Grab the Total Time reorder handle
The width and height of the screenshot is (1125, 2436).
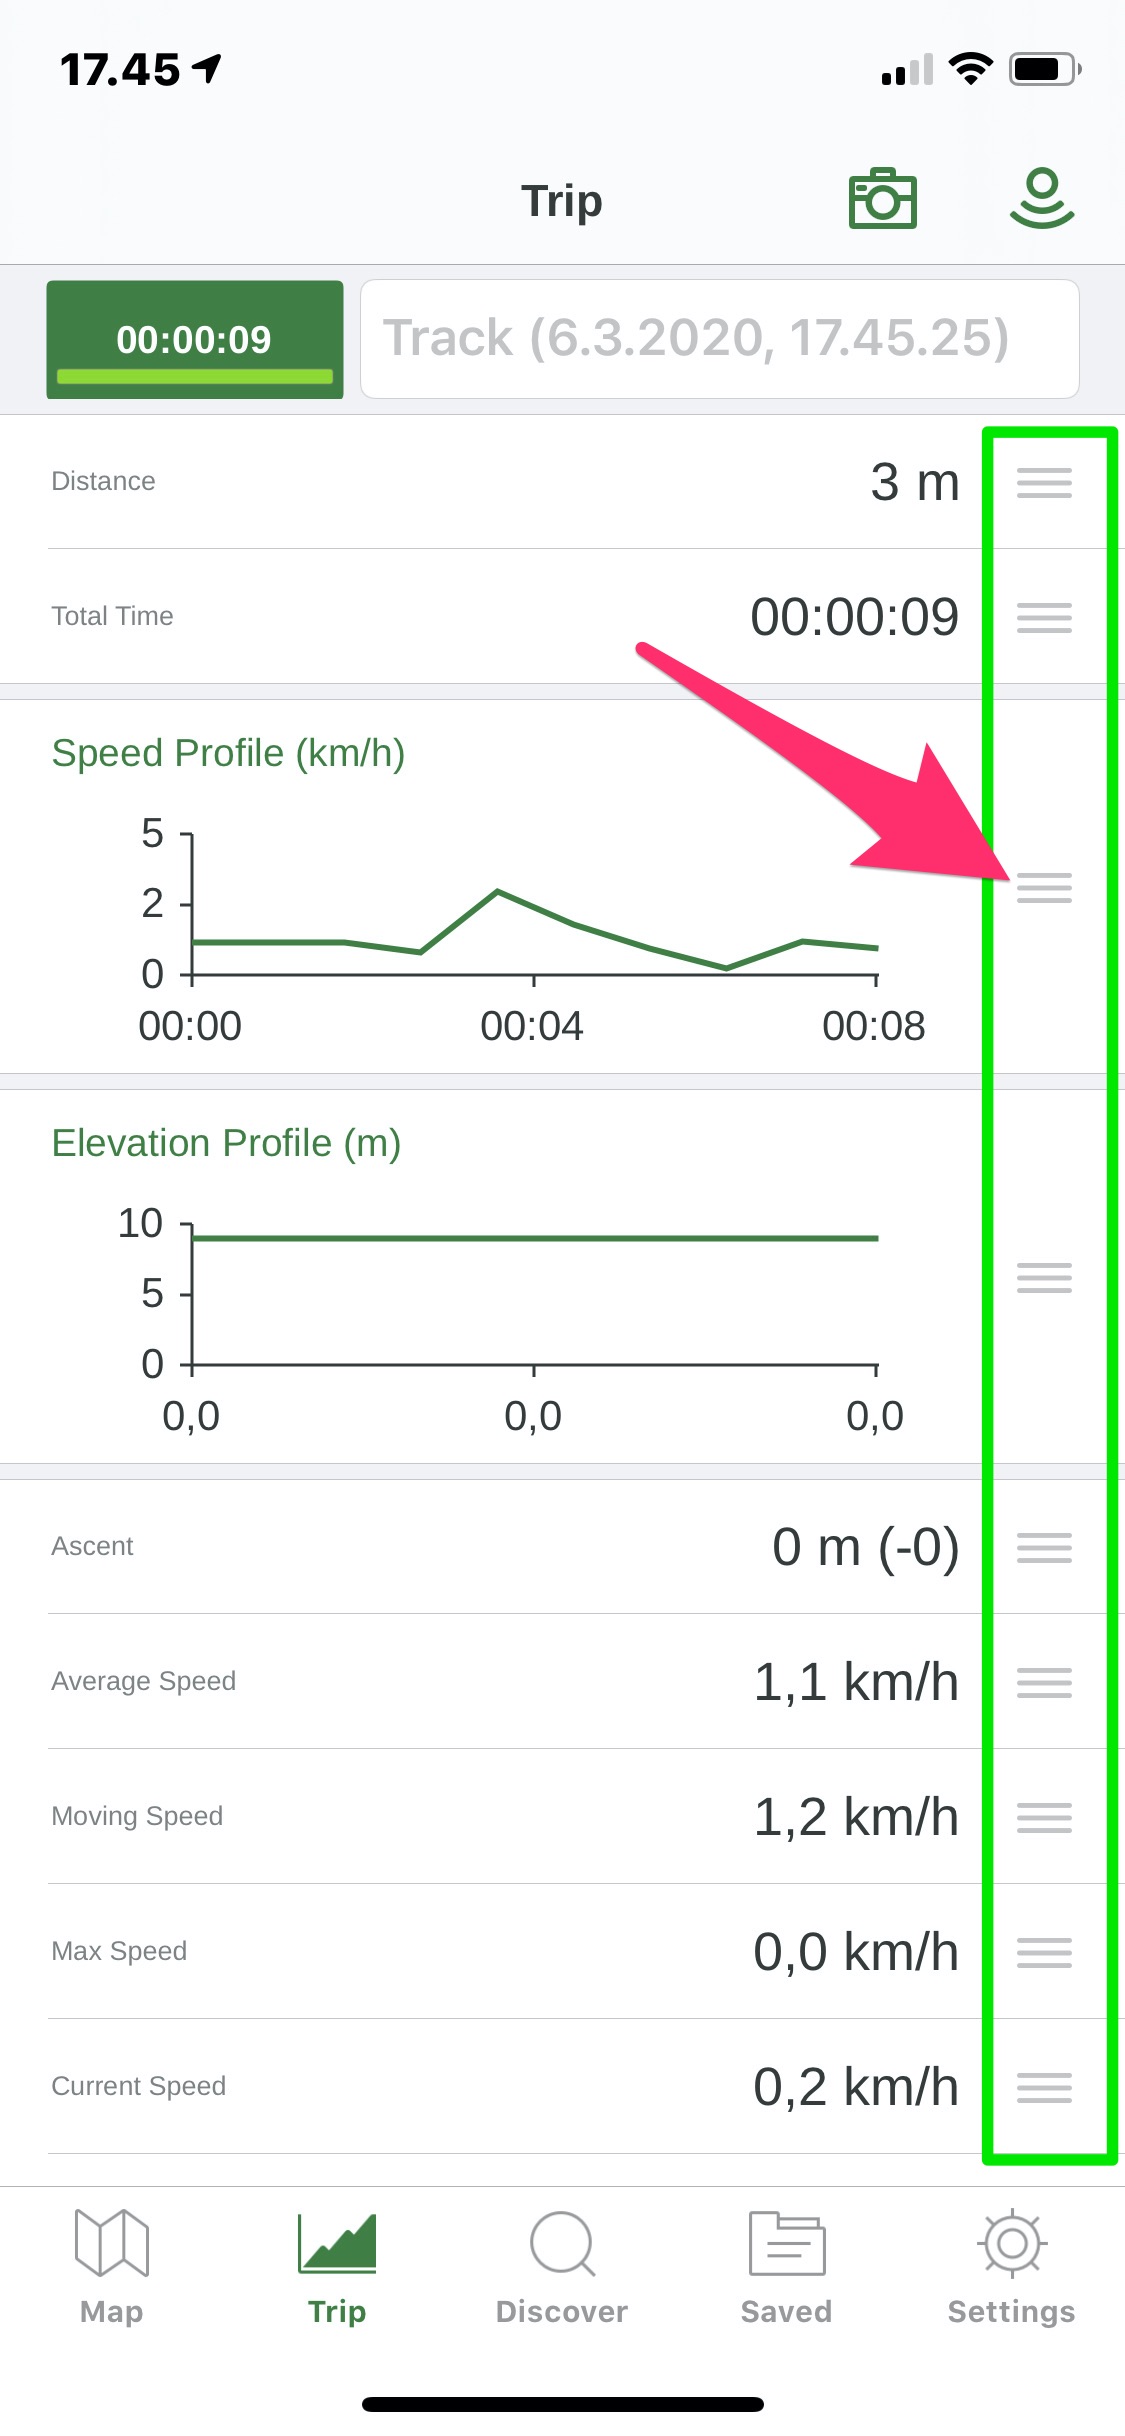(x=1044, y=617)
